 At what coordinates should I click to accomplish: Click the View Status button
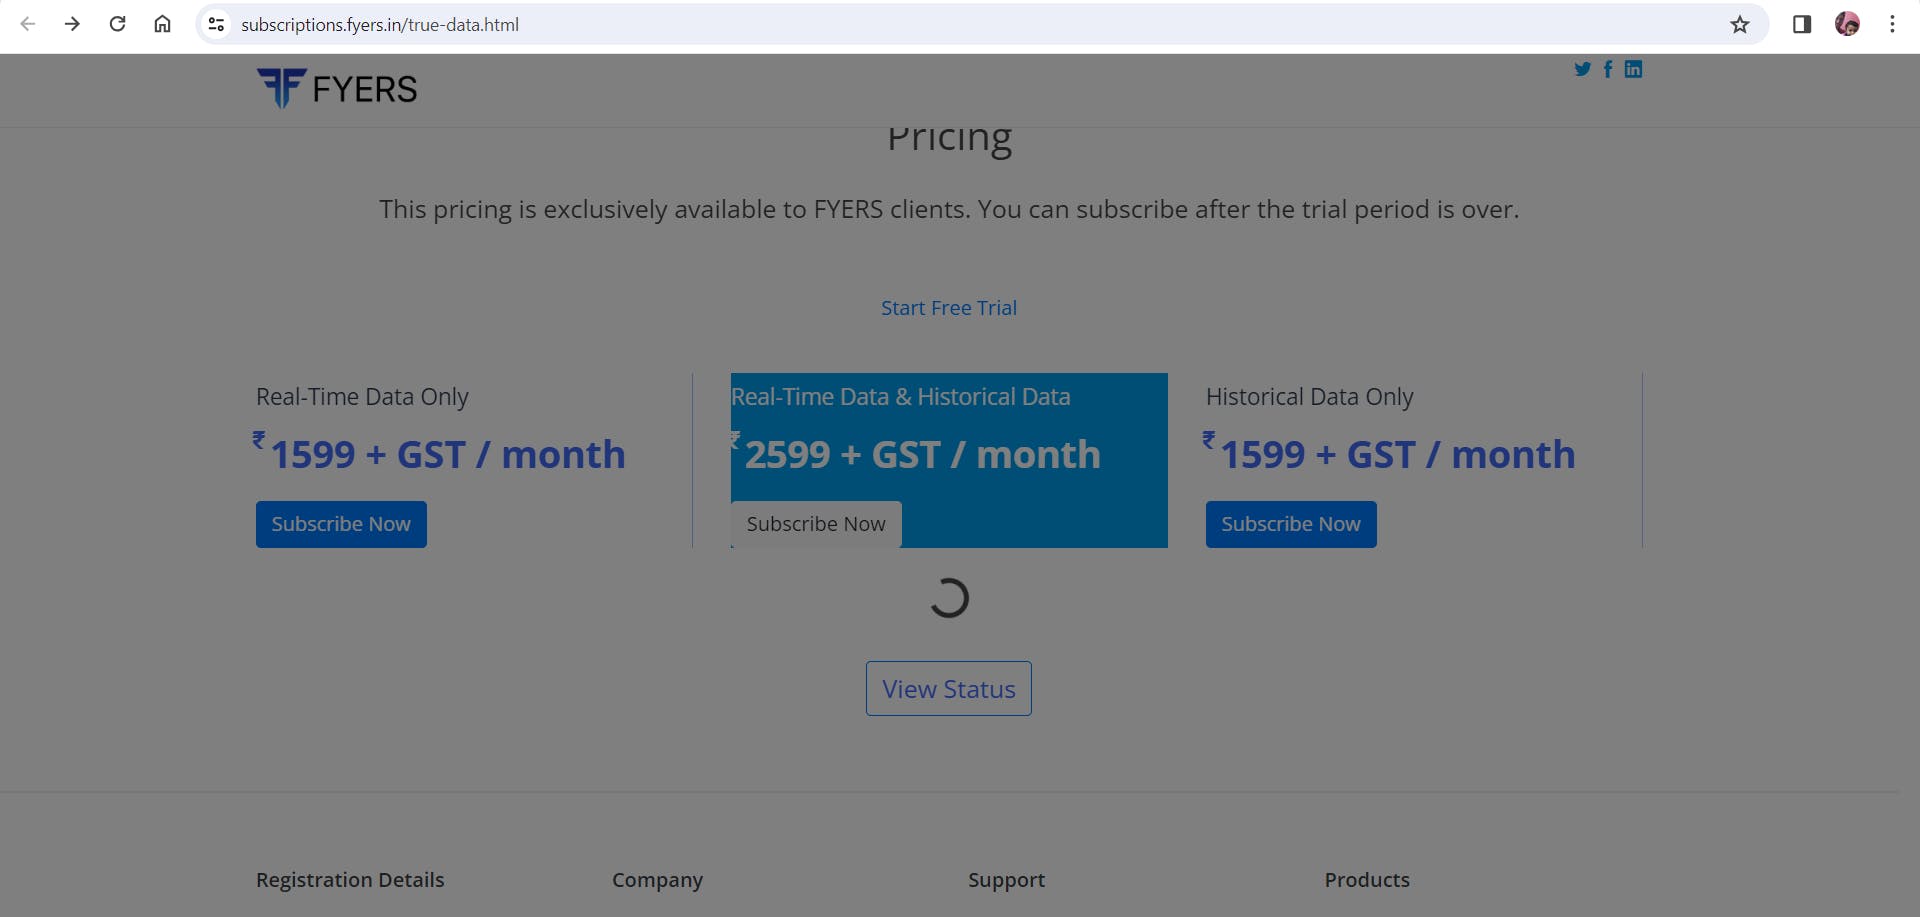[949, 688]
